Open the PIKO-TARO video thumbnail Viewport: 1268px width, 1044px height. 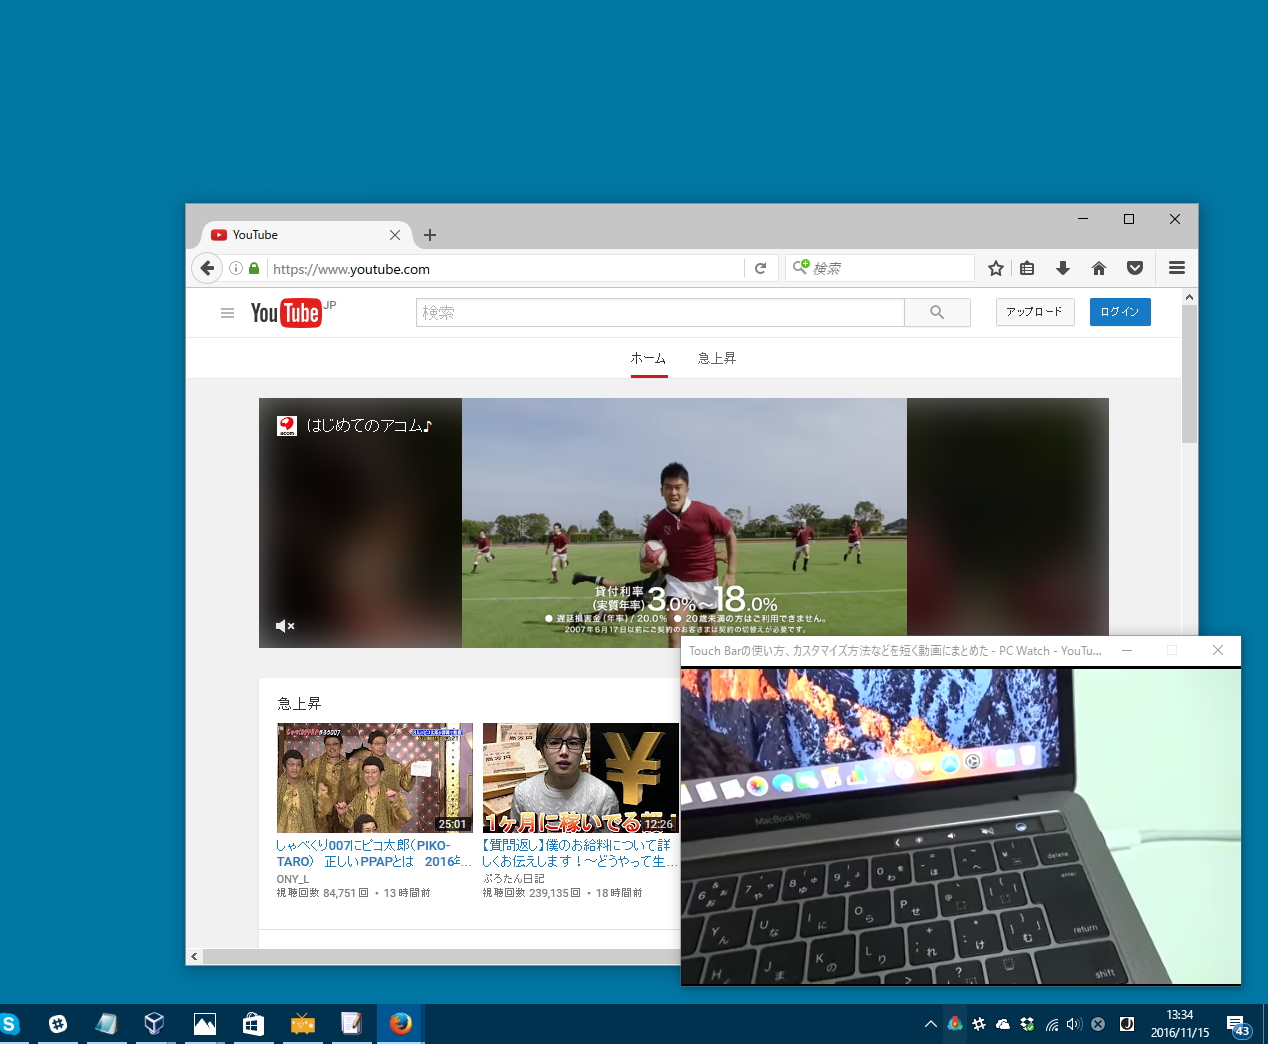pos(374,778)
